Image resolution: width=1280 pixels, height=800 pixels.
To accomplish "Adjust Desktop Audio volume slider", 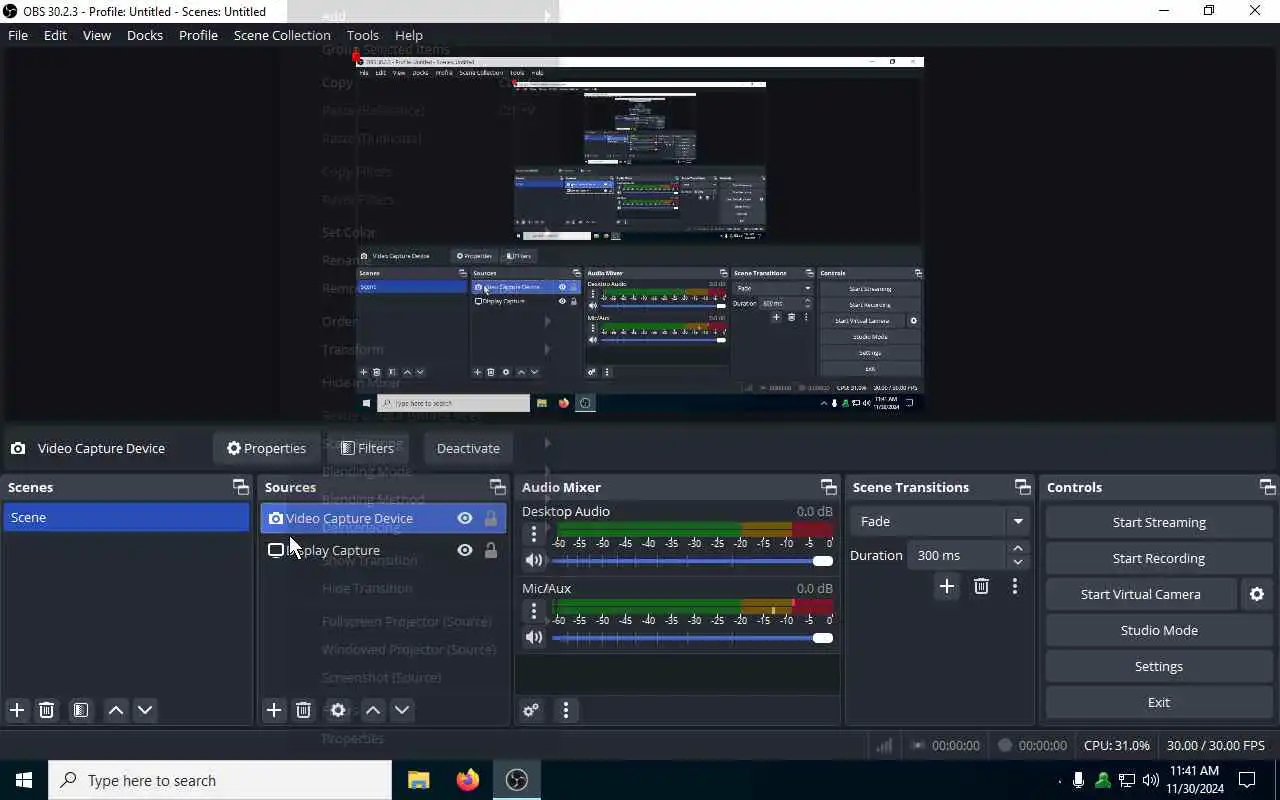I will coord(692,560).
